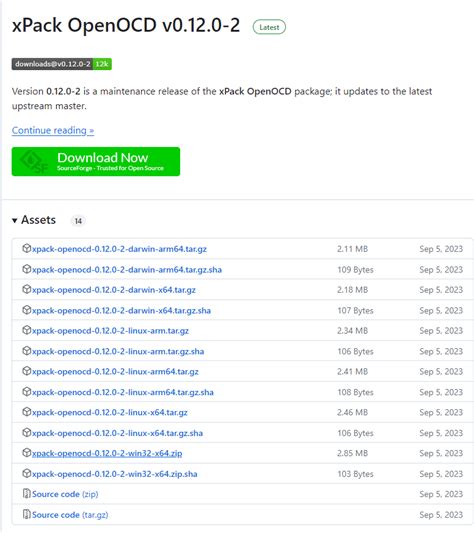Image resolution: width=474 pixels, height=533 pixels.
Task: Click package icon beside linux-arm64.tar.gz
Action: point(27,371)
